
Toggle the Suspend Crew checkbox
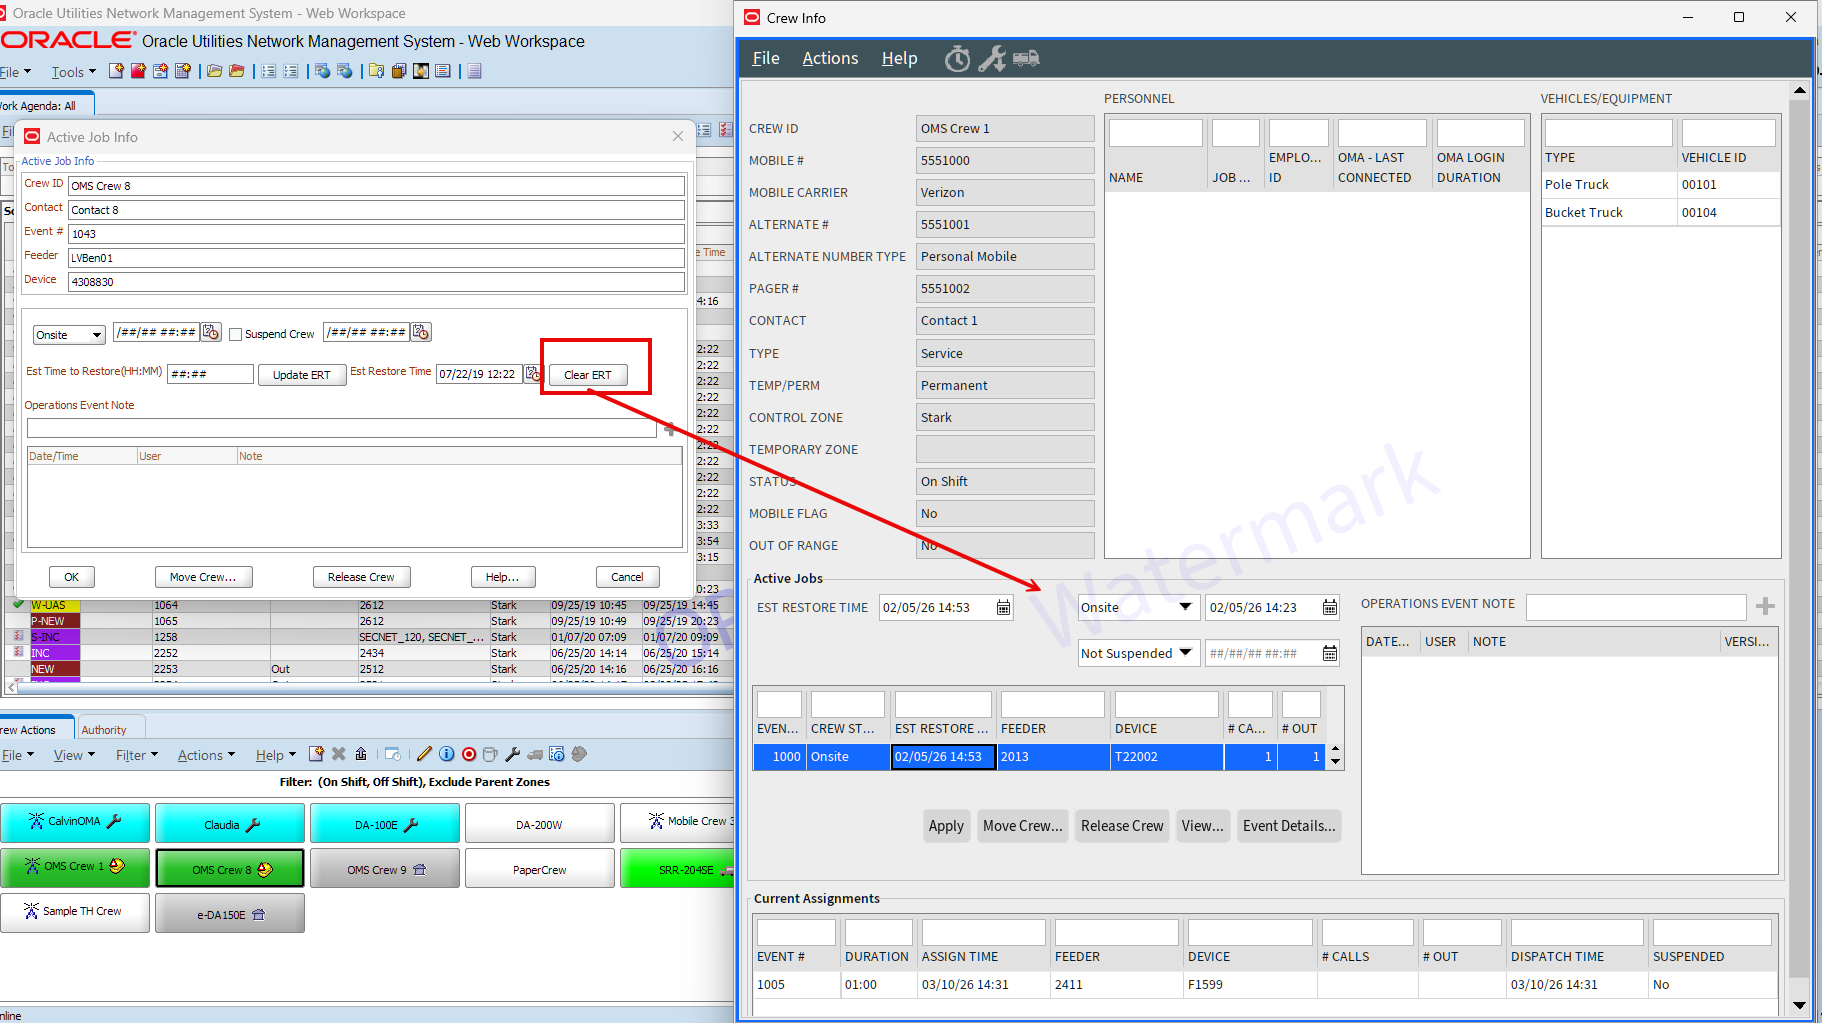click(x=236, y=334)
